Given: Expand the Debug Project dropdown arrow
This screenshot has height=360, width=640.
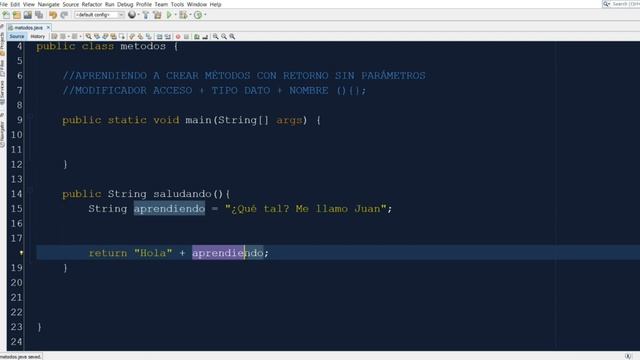Looking at the screenshot, I should 190,15.
